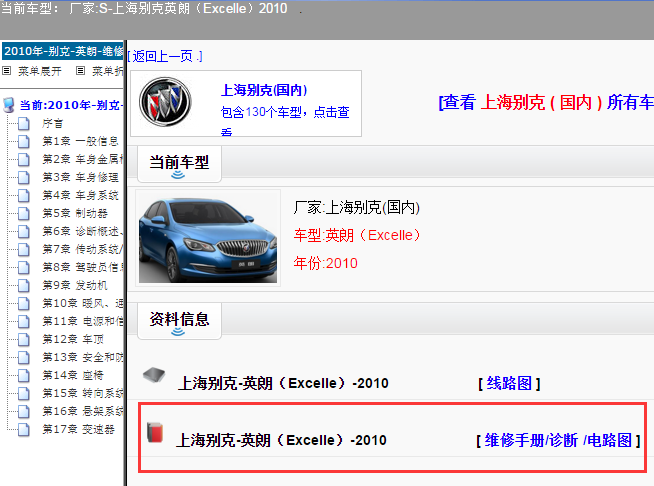Select tree root 当前:2010年-别克
This screenshot has height=486, width=654.
pyautogui.click(x=71, y=105)
